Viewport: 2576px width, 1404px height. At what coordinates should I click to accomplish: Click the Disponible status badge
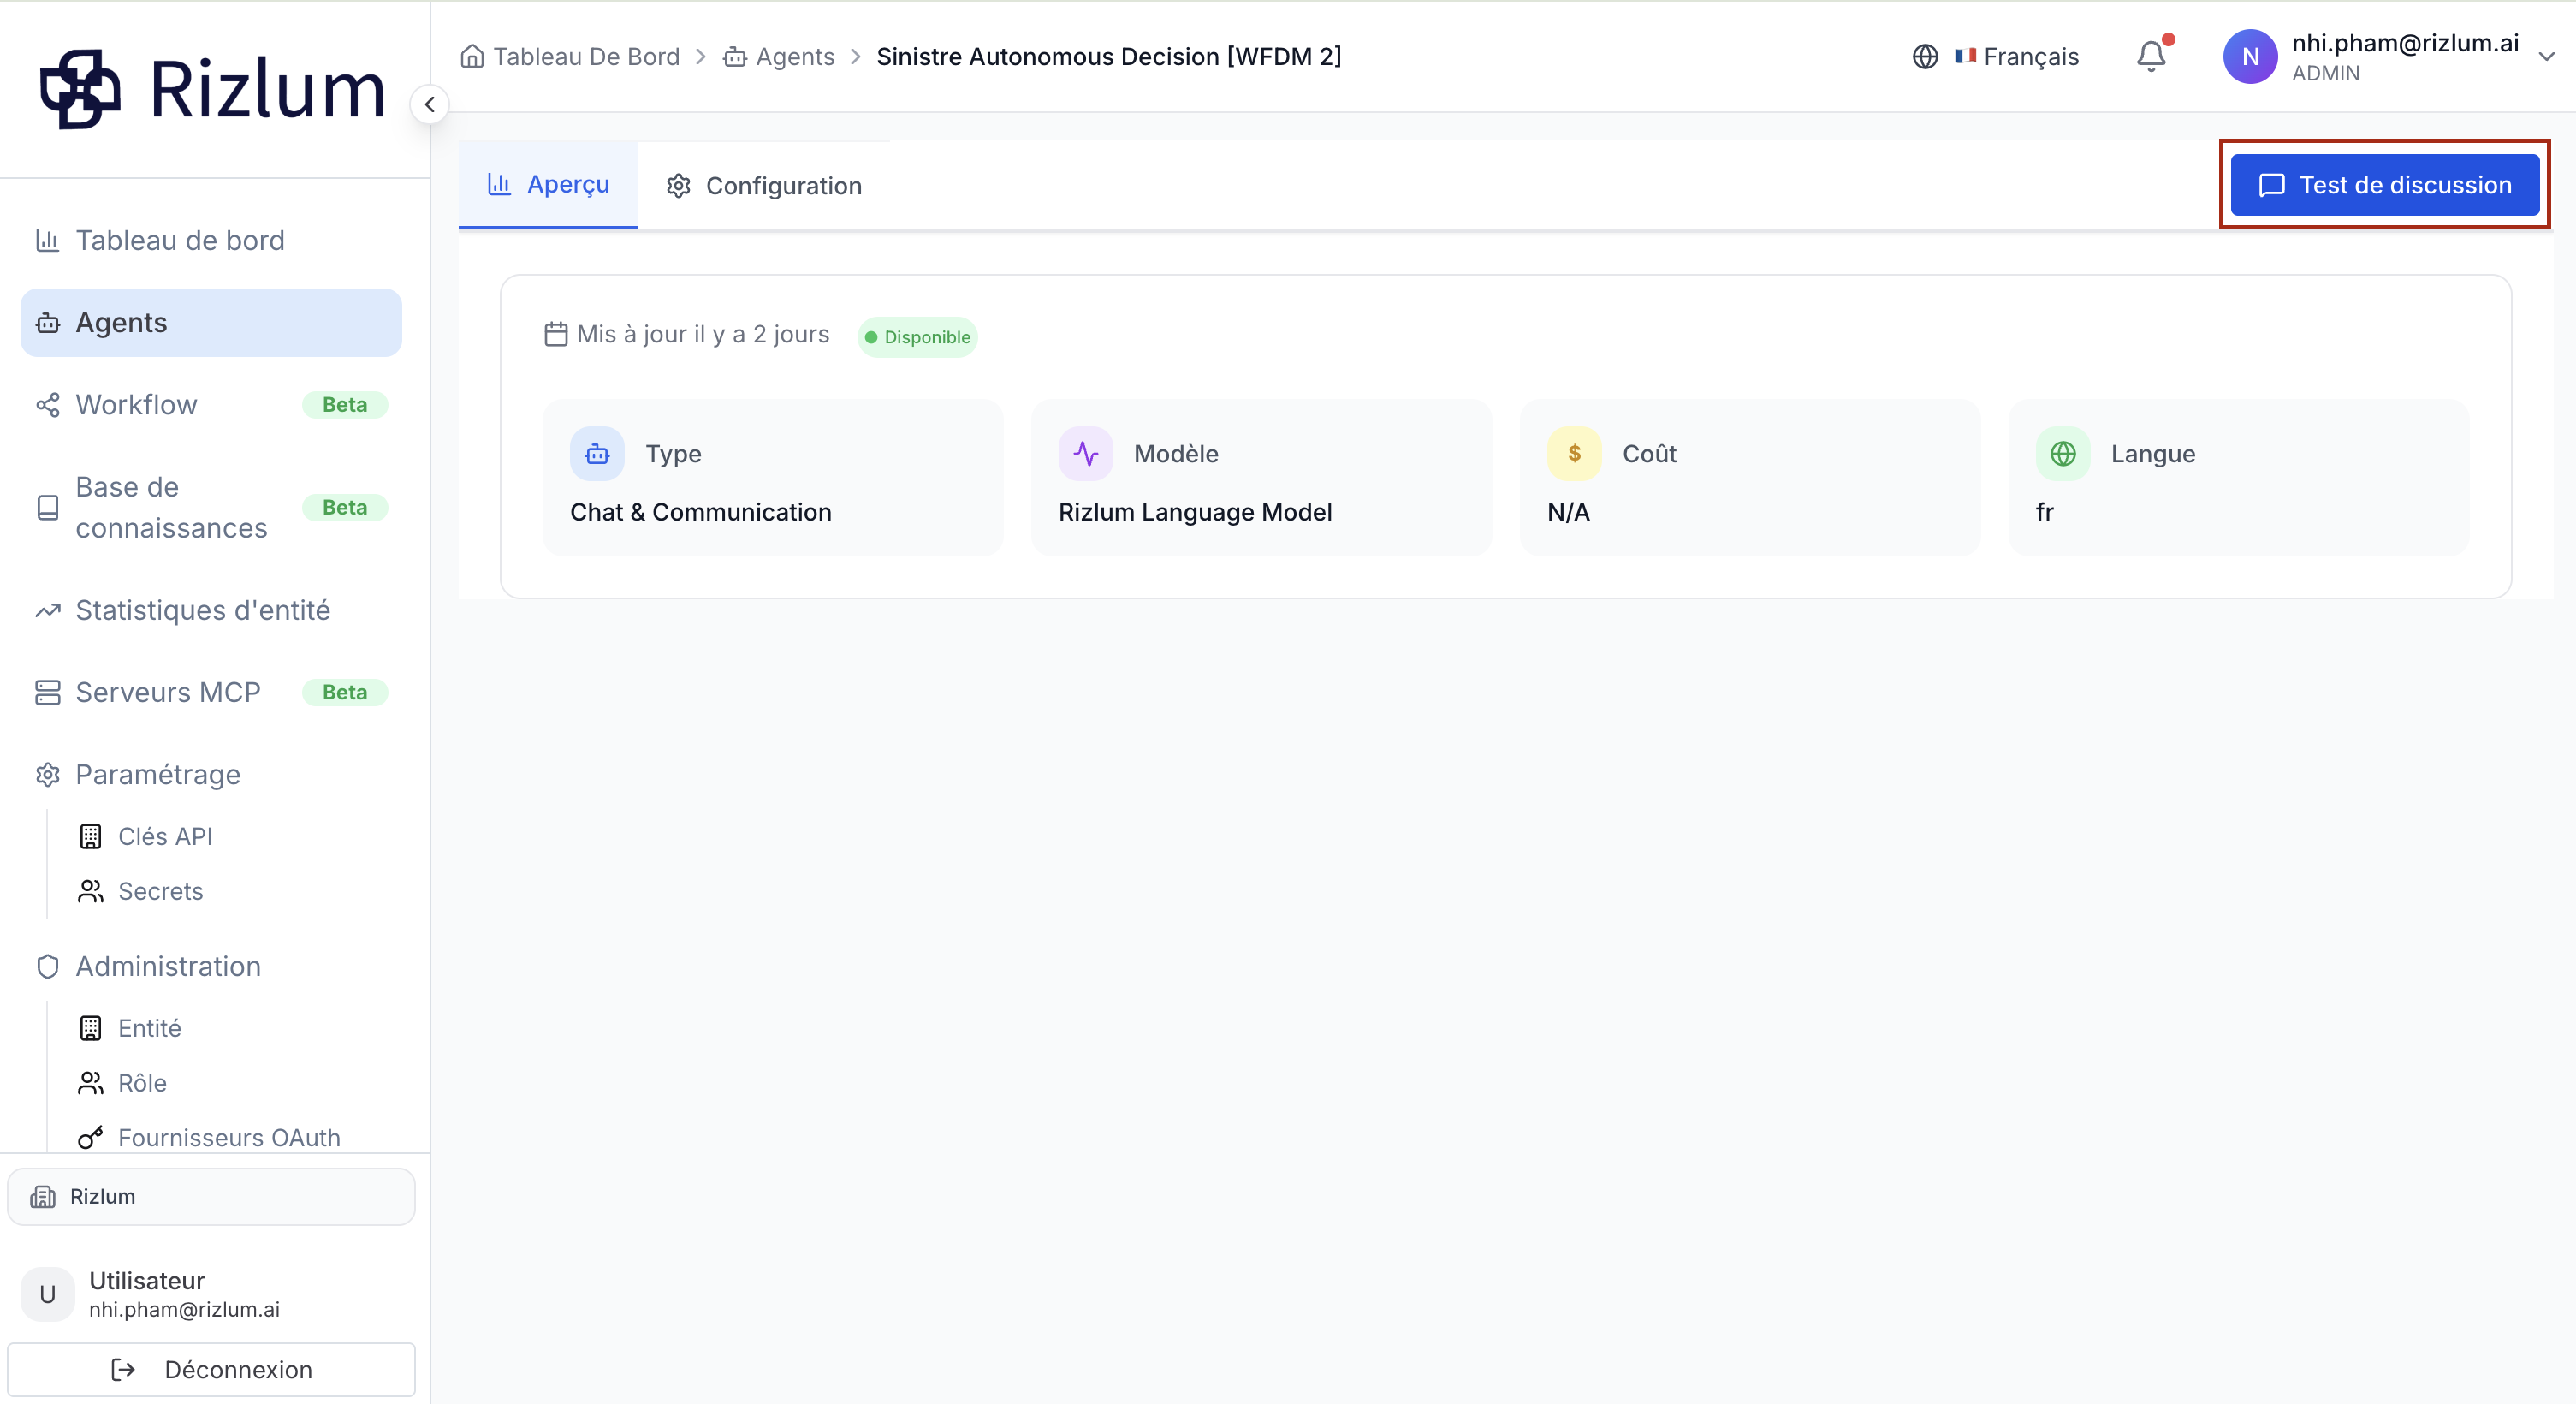(917, 337)
